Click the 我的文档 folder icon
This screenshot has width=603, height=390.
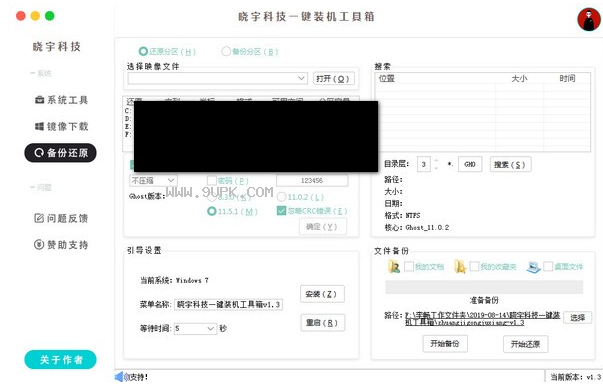[394, 266]
